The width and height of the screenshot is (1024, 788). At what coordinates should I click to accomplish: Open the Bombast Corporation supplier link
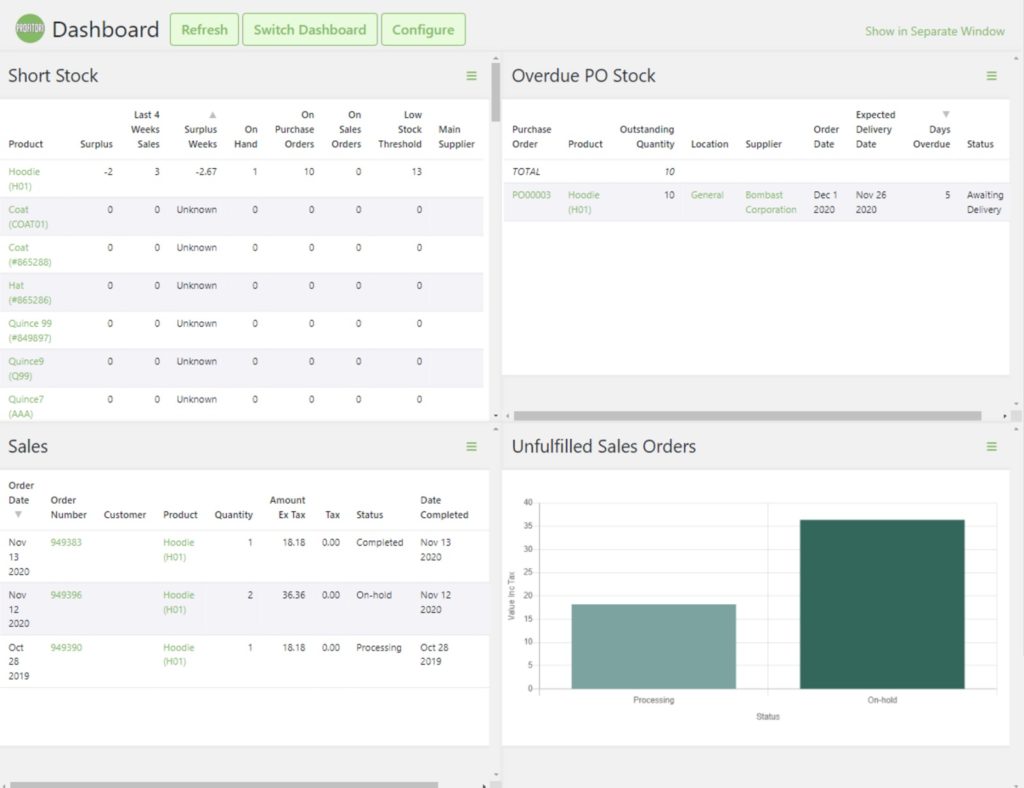[771, 202]
